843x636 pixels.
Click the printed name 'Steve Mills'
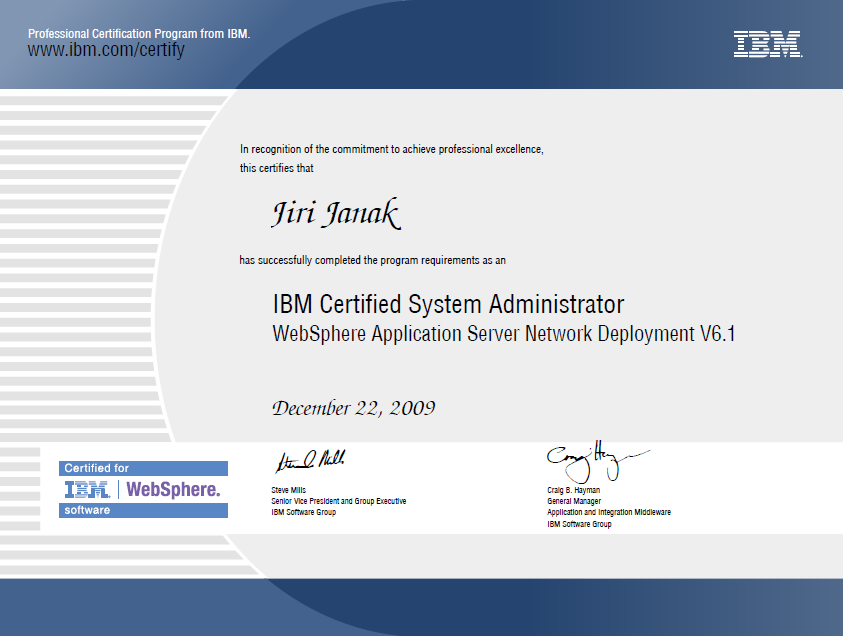click(x=288, y=490)
